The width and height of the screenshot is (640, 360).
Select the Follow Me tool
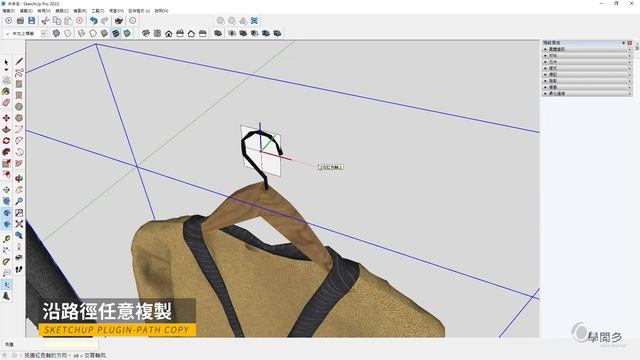pyautogui.click(x=6, y=152)
